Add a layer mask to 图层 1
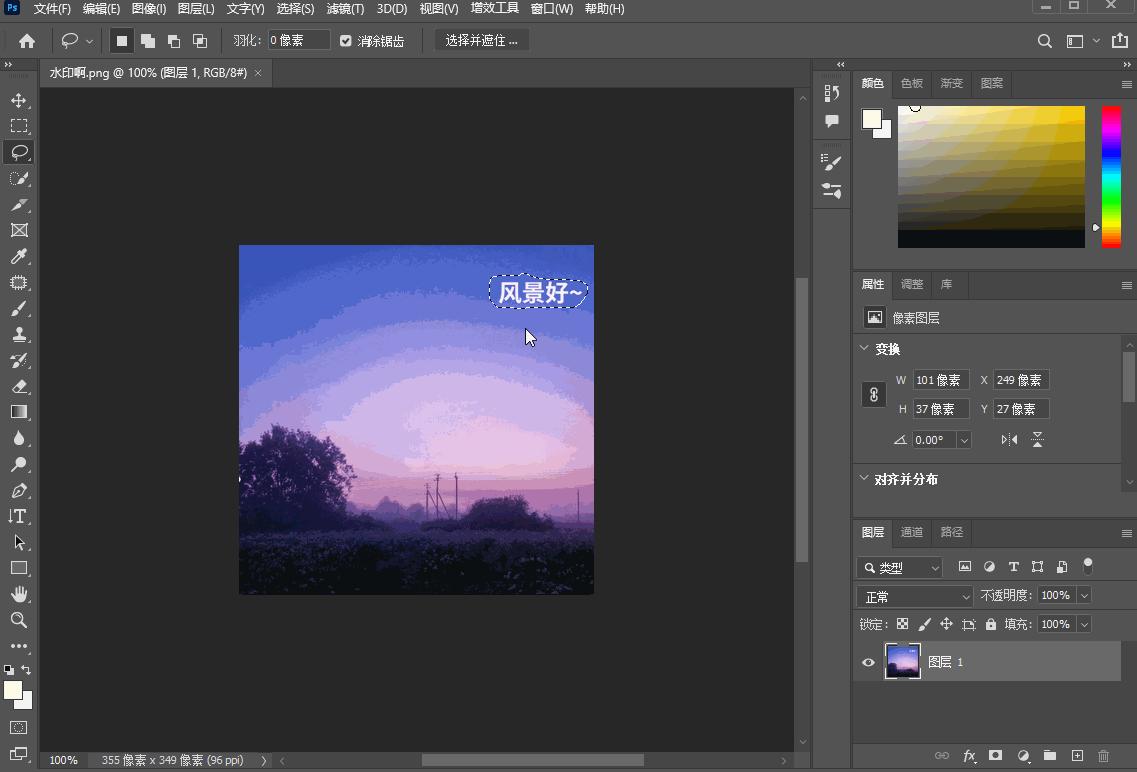The image size is (1137, 772). pyautogui.click(x=995, y=756)
